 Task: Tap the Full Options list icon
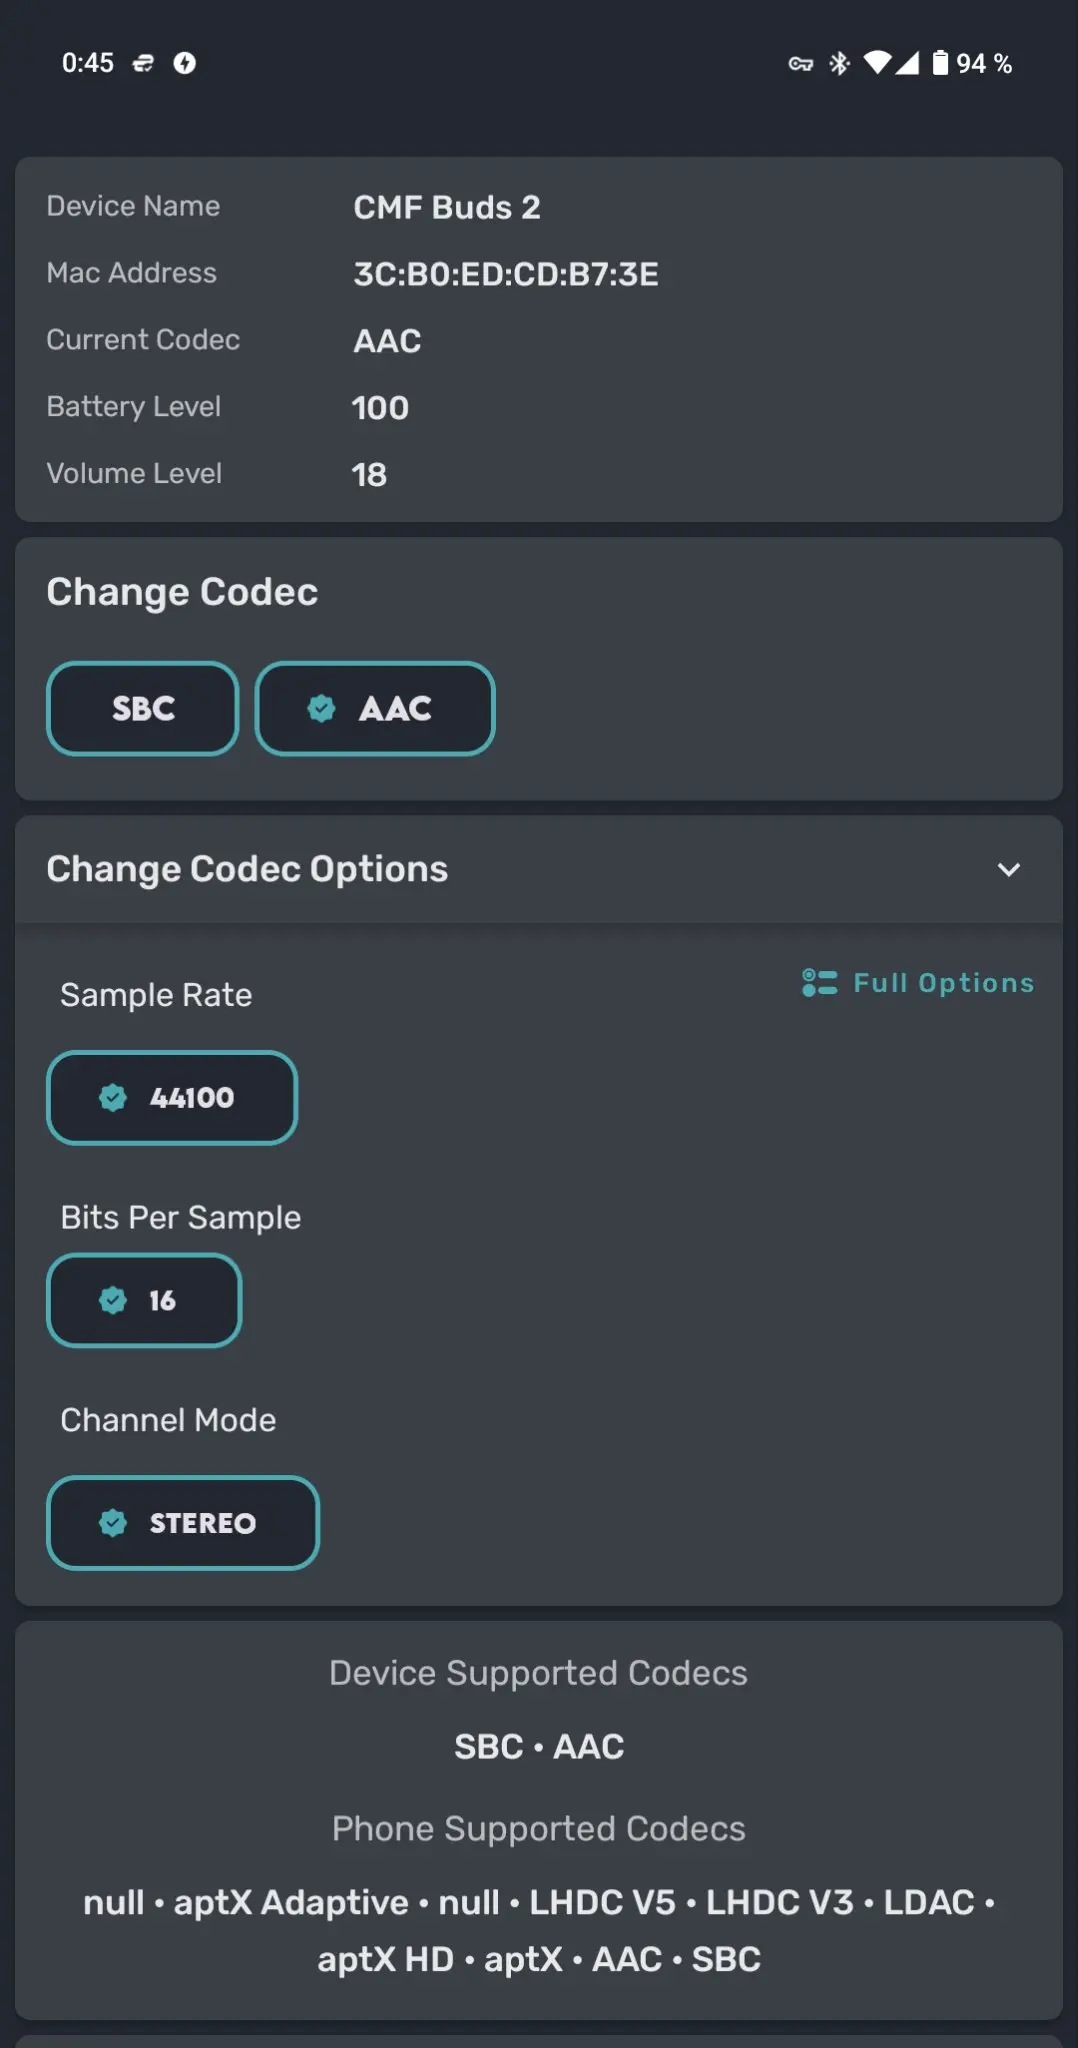(x=819, y=983)
